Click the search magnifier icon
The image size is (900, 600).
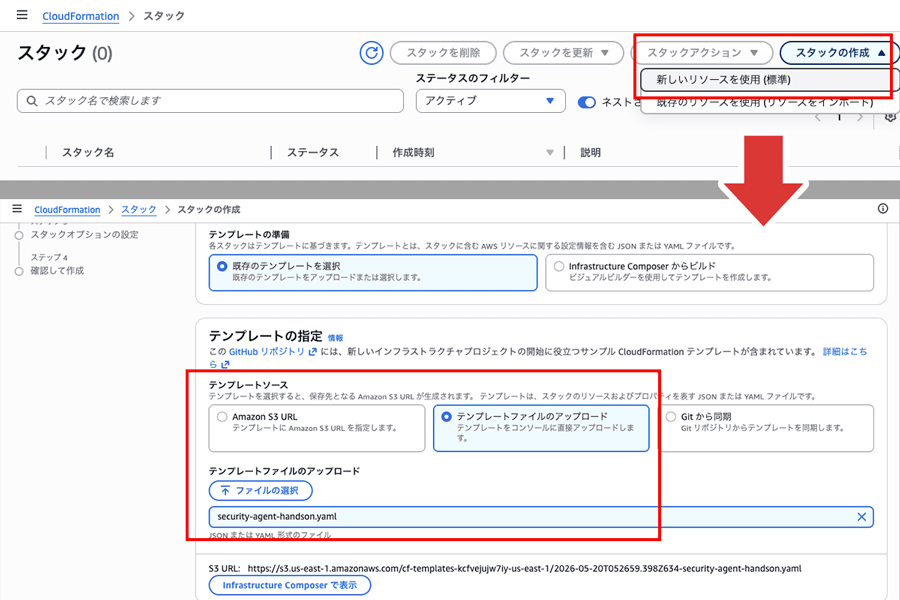pyautogui.click(x=32, y=101)
